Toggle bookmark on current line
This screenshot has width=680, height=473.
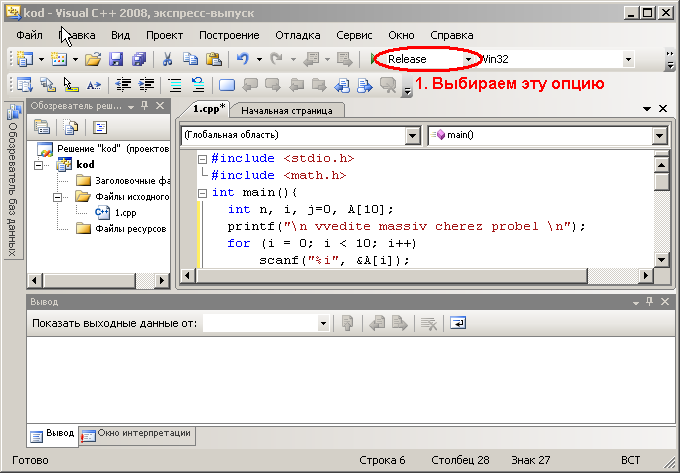pos(227,85)
